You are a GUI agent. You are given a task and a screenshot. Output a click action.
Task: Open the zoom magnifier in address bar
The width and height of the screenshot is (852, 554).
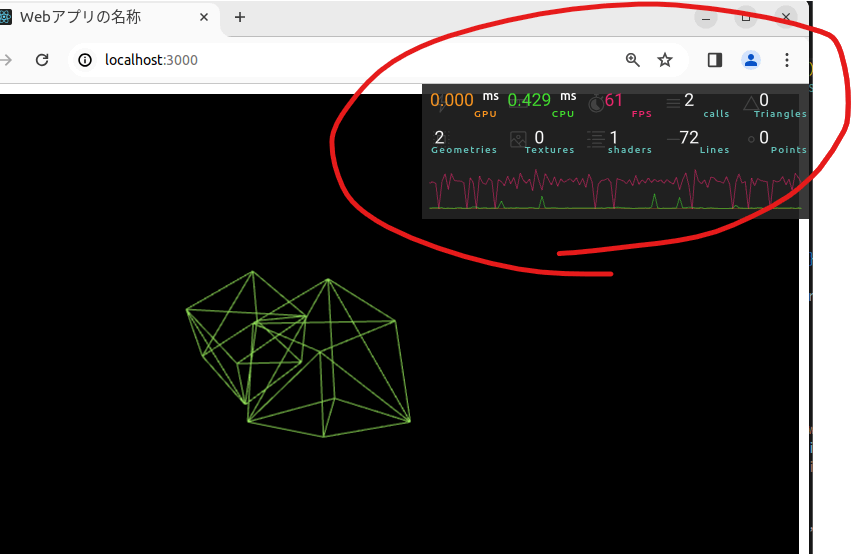(632, 60)
